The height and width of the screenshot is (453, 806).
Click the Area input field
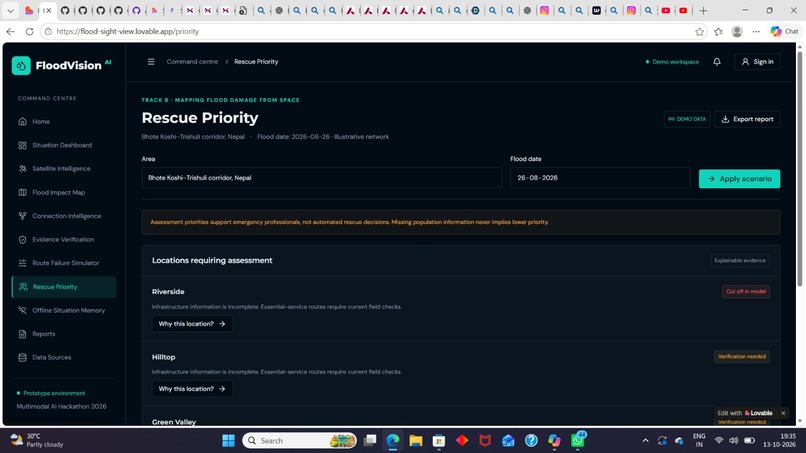(x=322, y=178)
